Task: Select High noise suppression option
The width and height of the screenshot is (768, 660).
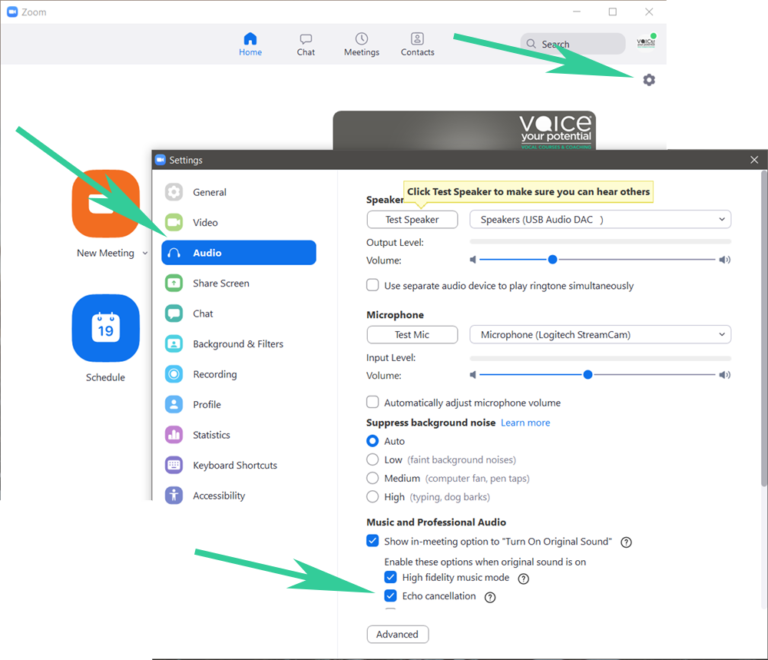Action: click(372, 497)
